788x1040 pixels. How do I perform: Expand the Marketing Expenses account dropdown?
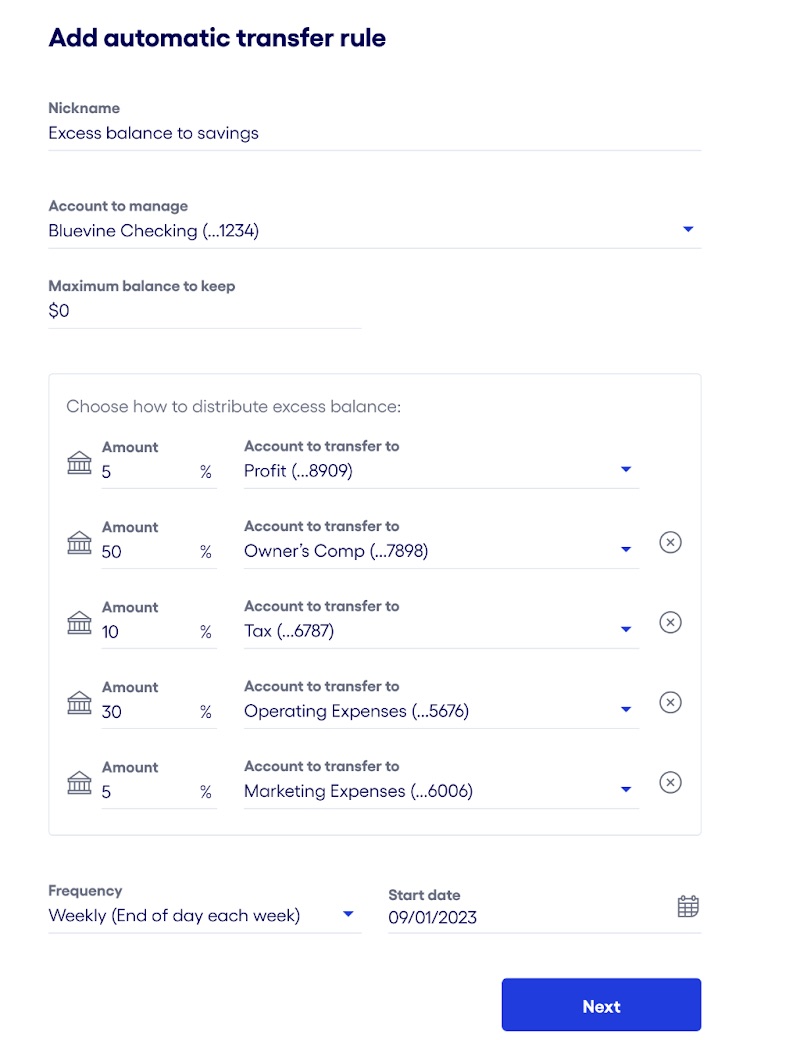[626, 788]
